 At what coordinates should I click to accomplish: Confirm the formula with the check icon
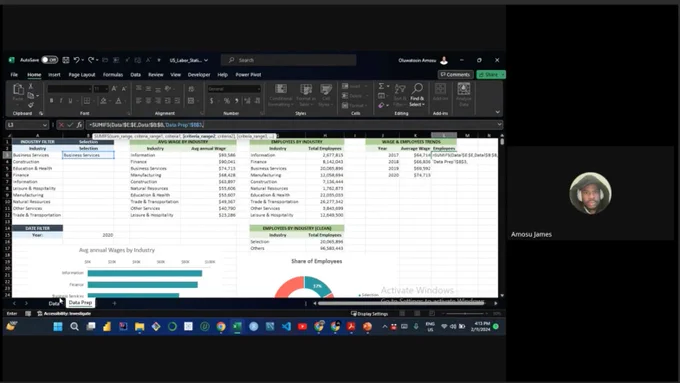(70, 125)
